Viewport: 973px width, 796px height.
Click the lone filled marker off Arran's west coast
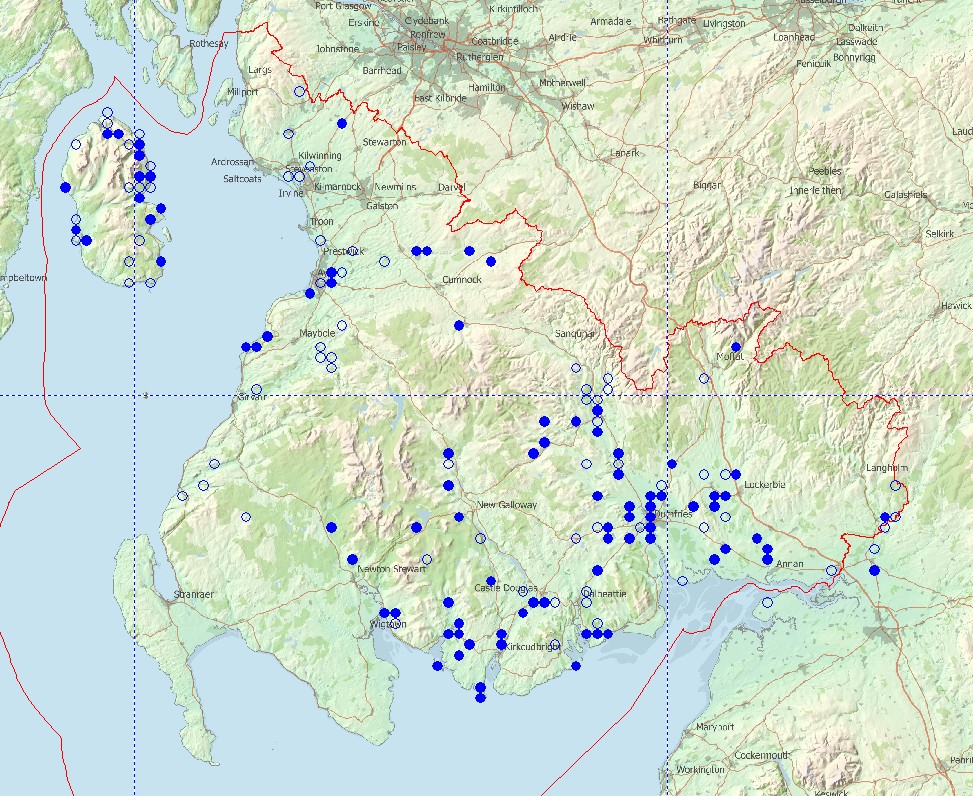click(x=65, y=187)
